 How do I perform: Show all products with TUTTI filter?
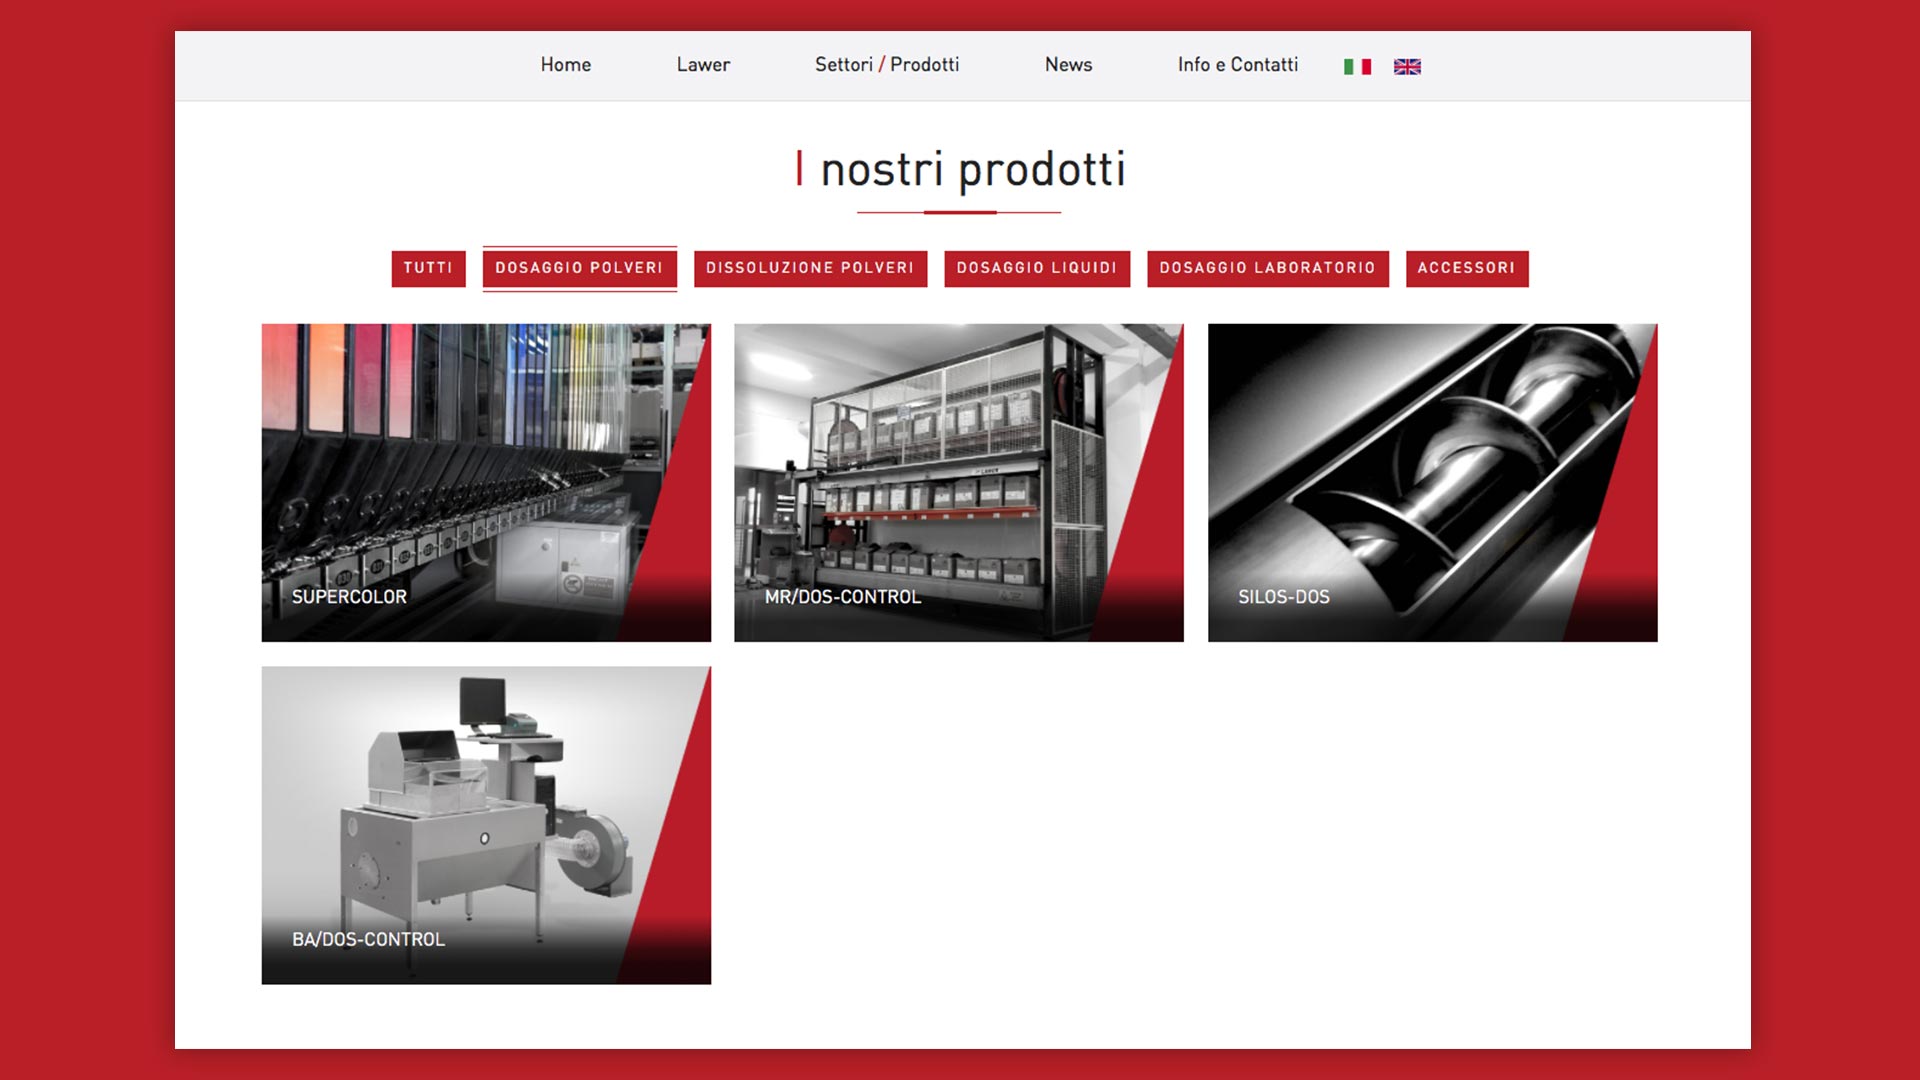coord(428,268)
